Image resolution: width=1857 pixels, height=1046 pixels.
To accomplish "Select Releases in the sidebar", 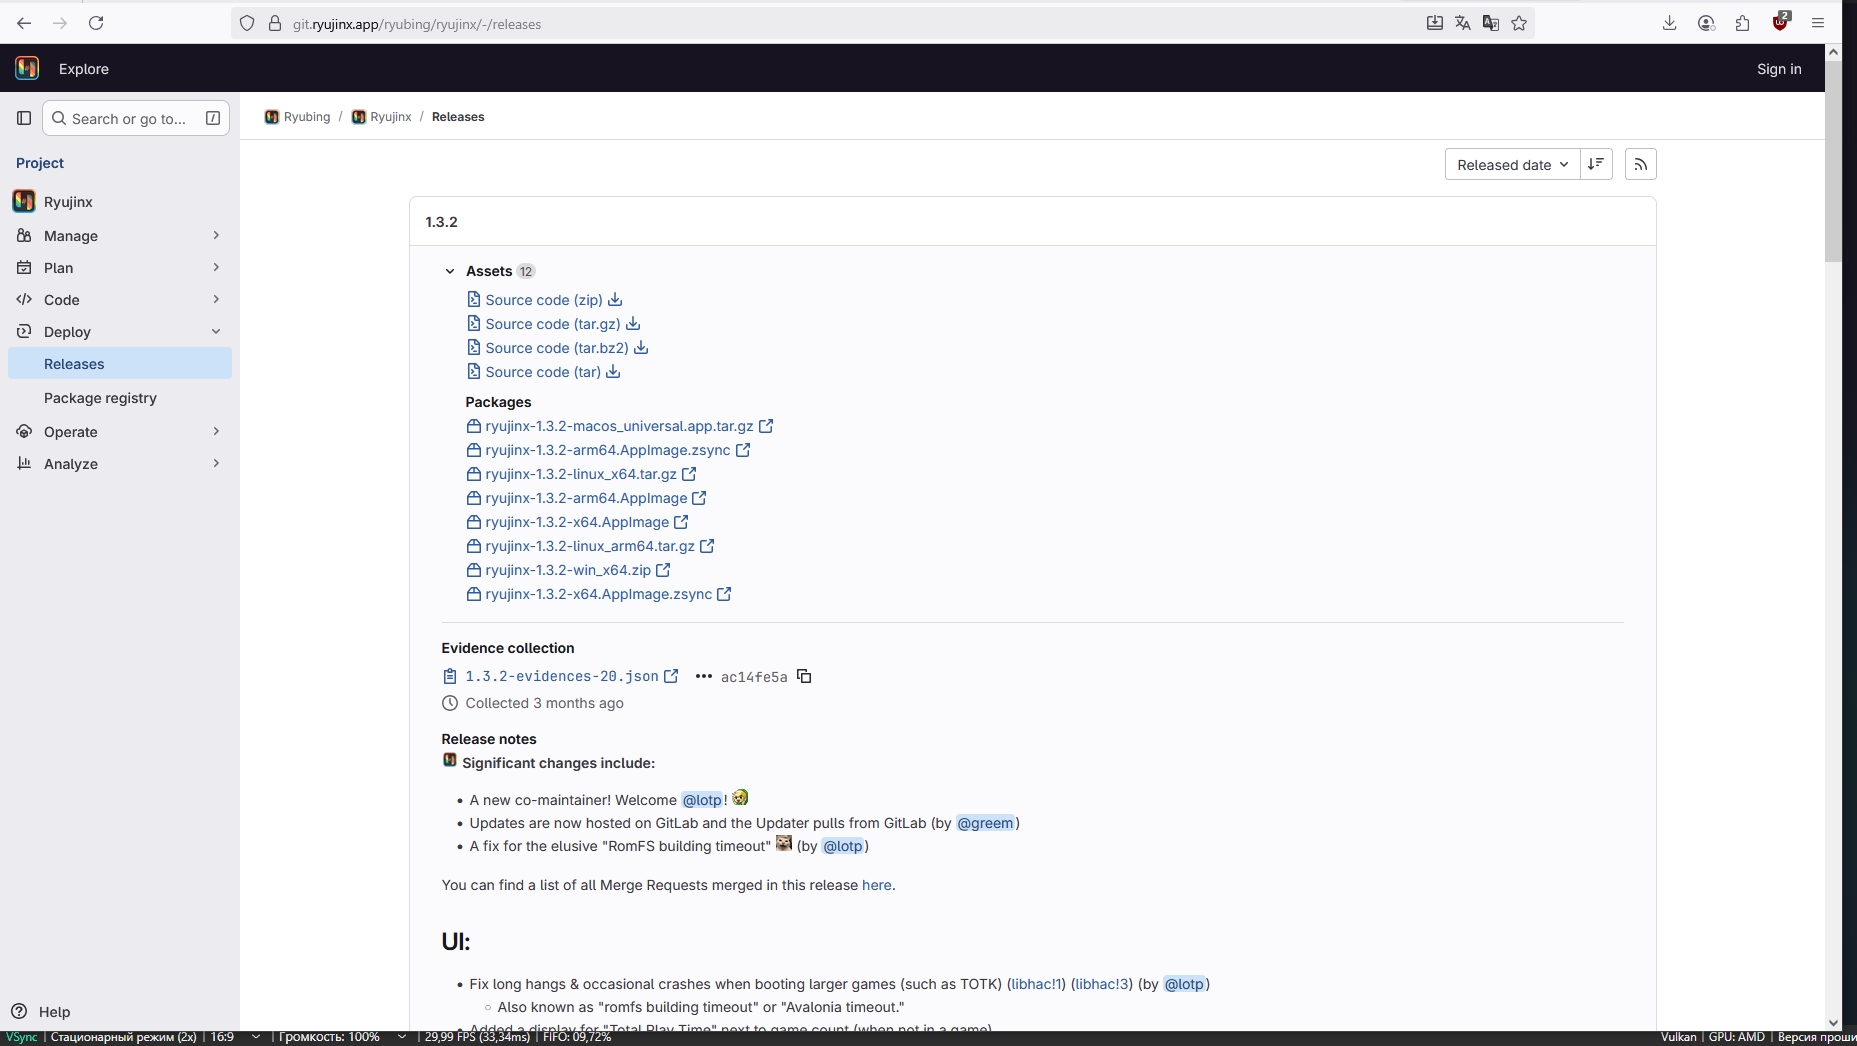I will point(120,363).
